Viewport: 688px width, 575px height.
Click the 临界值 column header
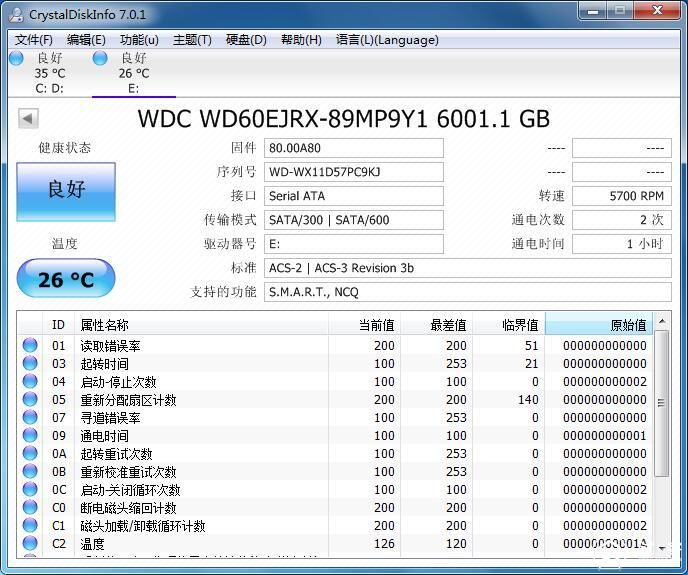click(509, 324)
